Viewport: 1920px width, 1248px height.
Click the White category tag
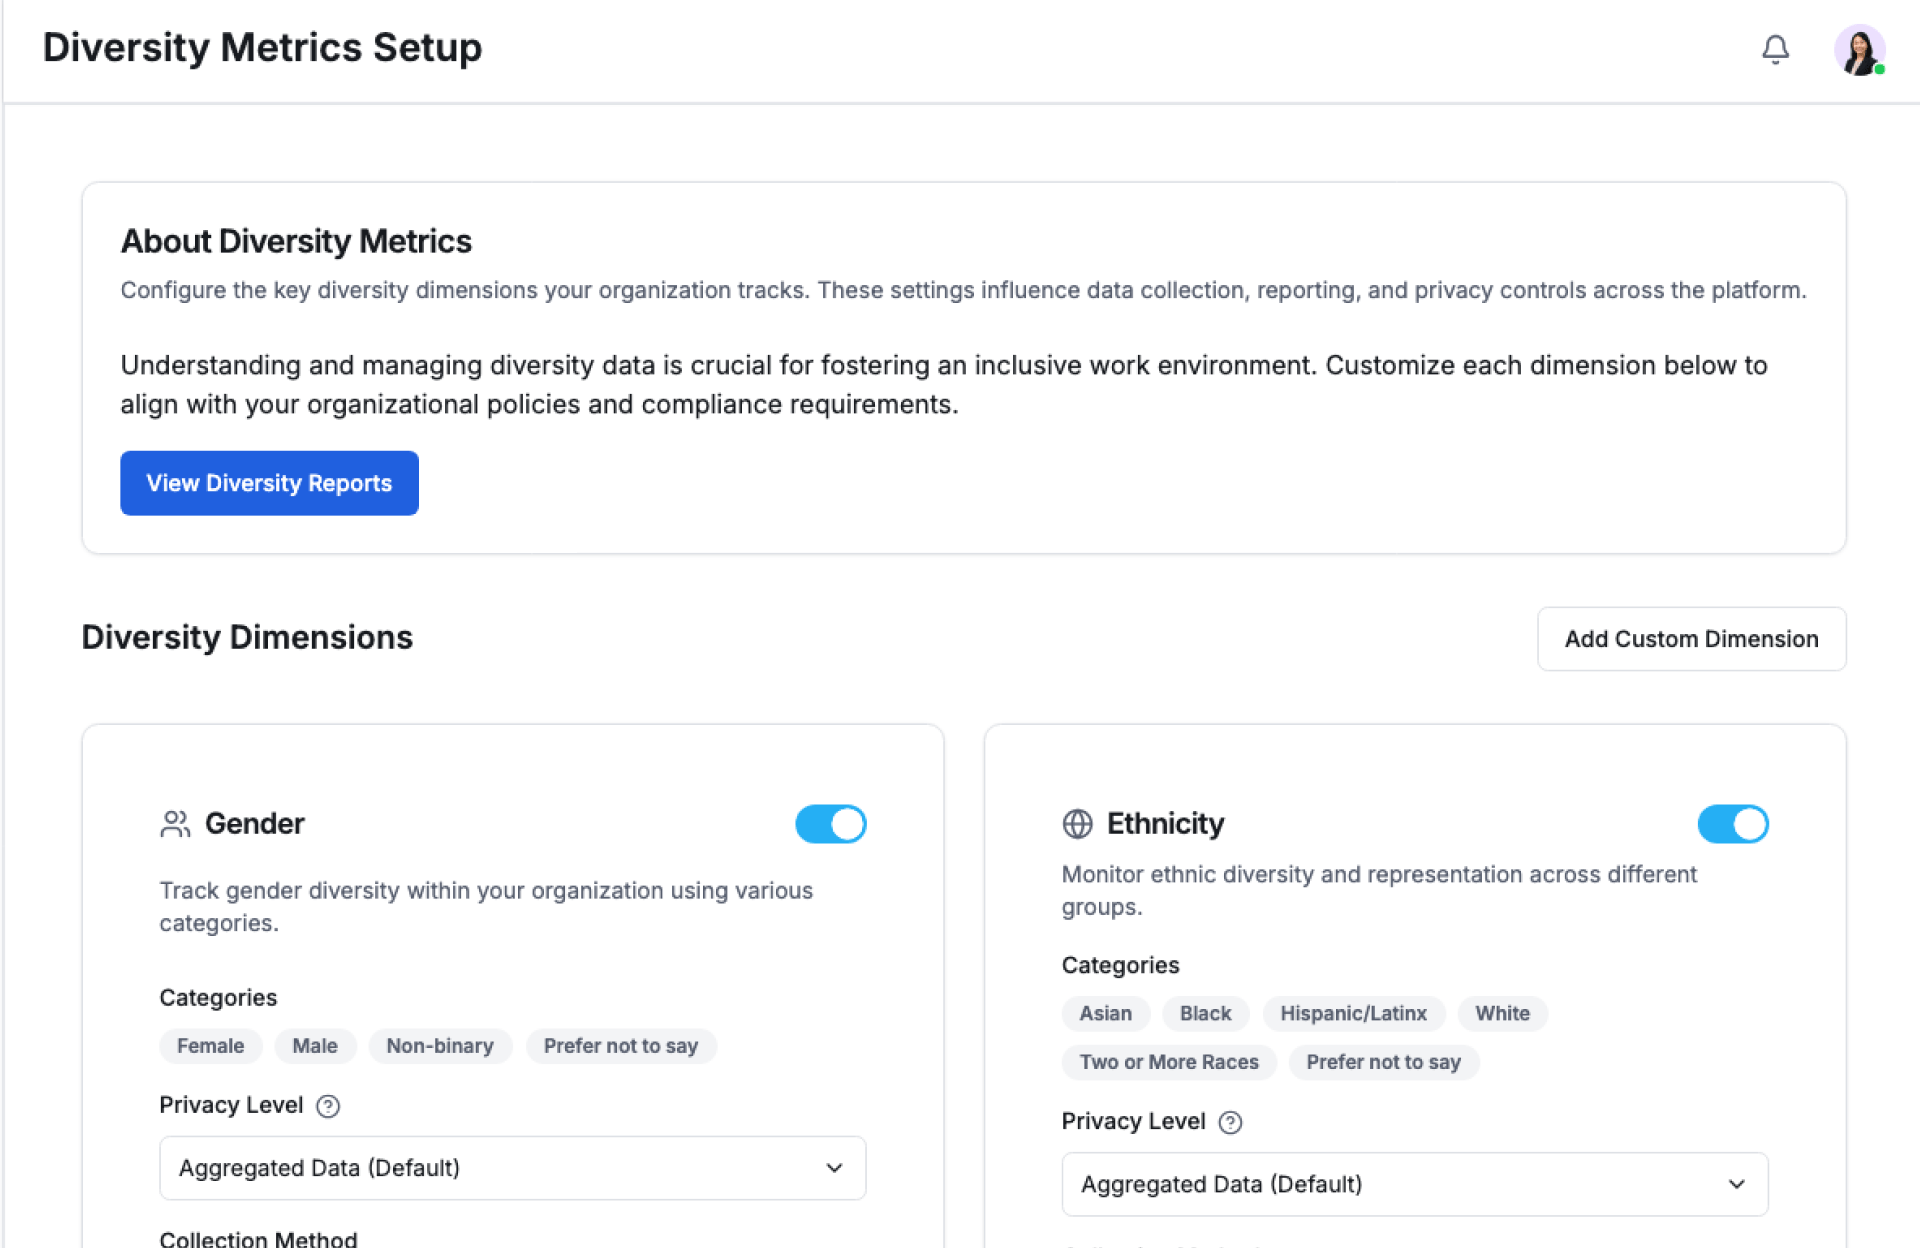(1502, 1013)
